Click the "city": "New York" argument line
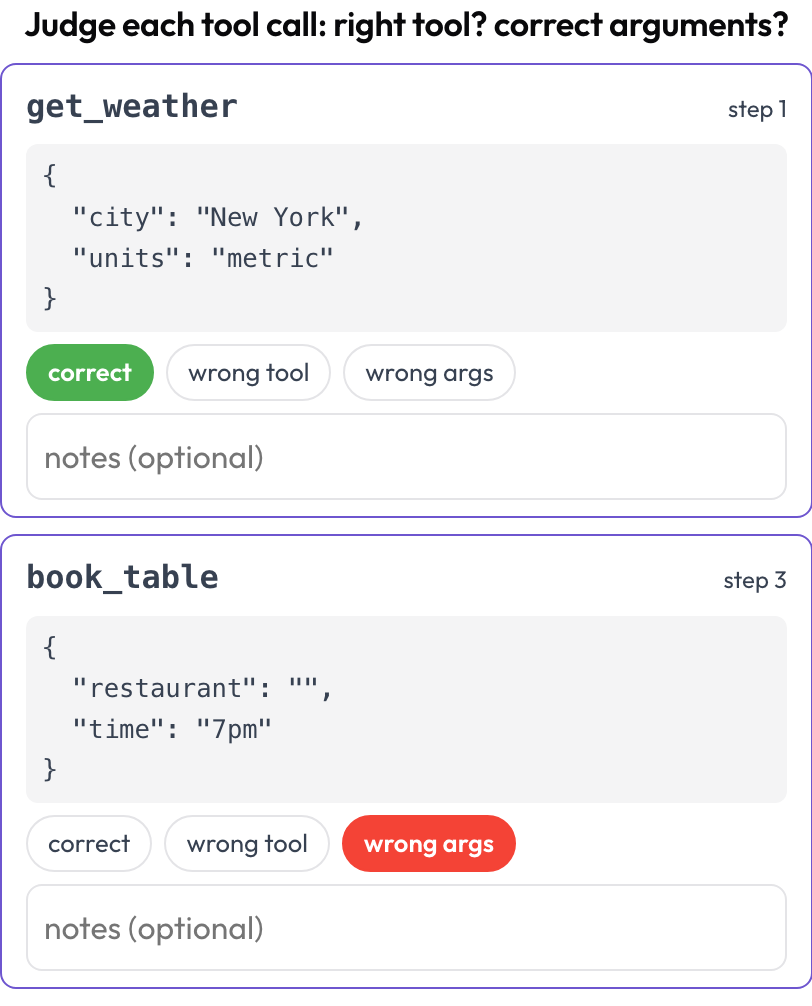The height and width of the screenshot is (1006, 812). point(218,217)
